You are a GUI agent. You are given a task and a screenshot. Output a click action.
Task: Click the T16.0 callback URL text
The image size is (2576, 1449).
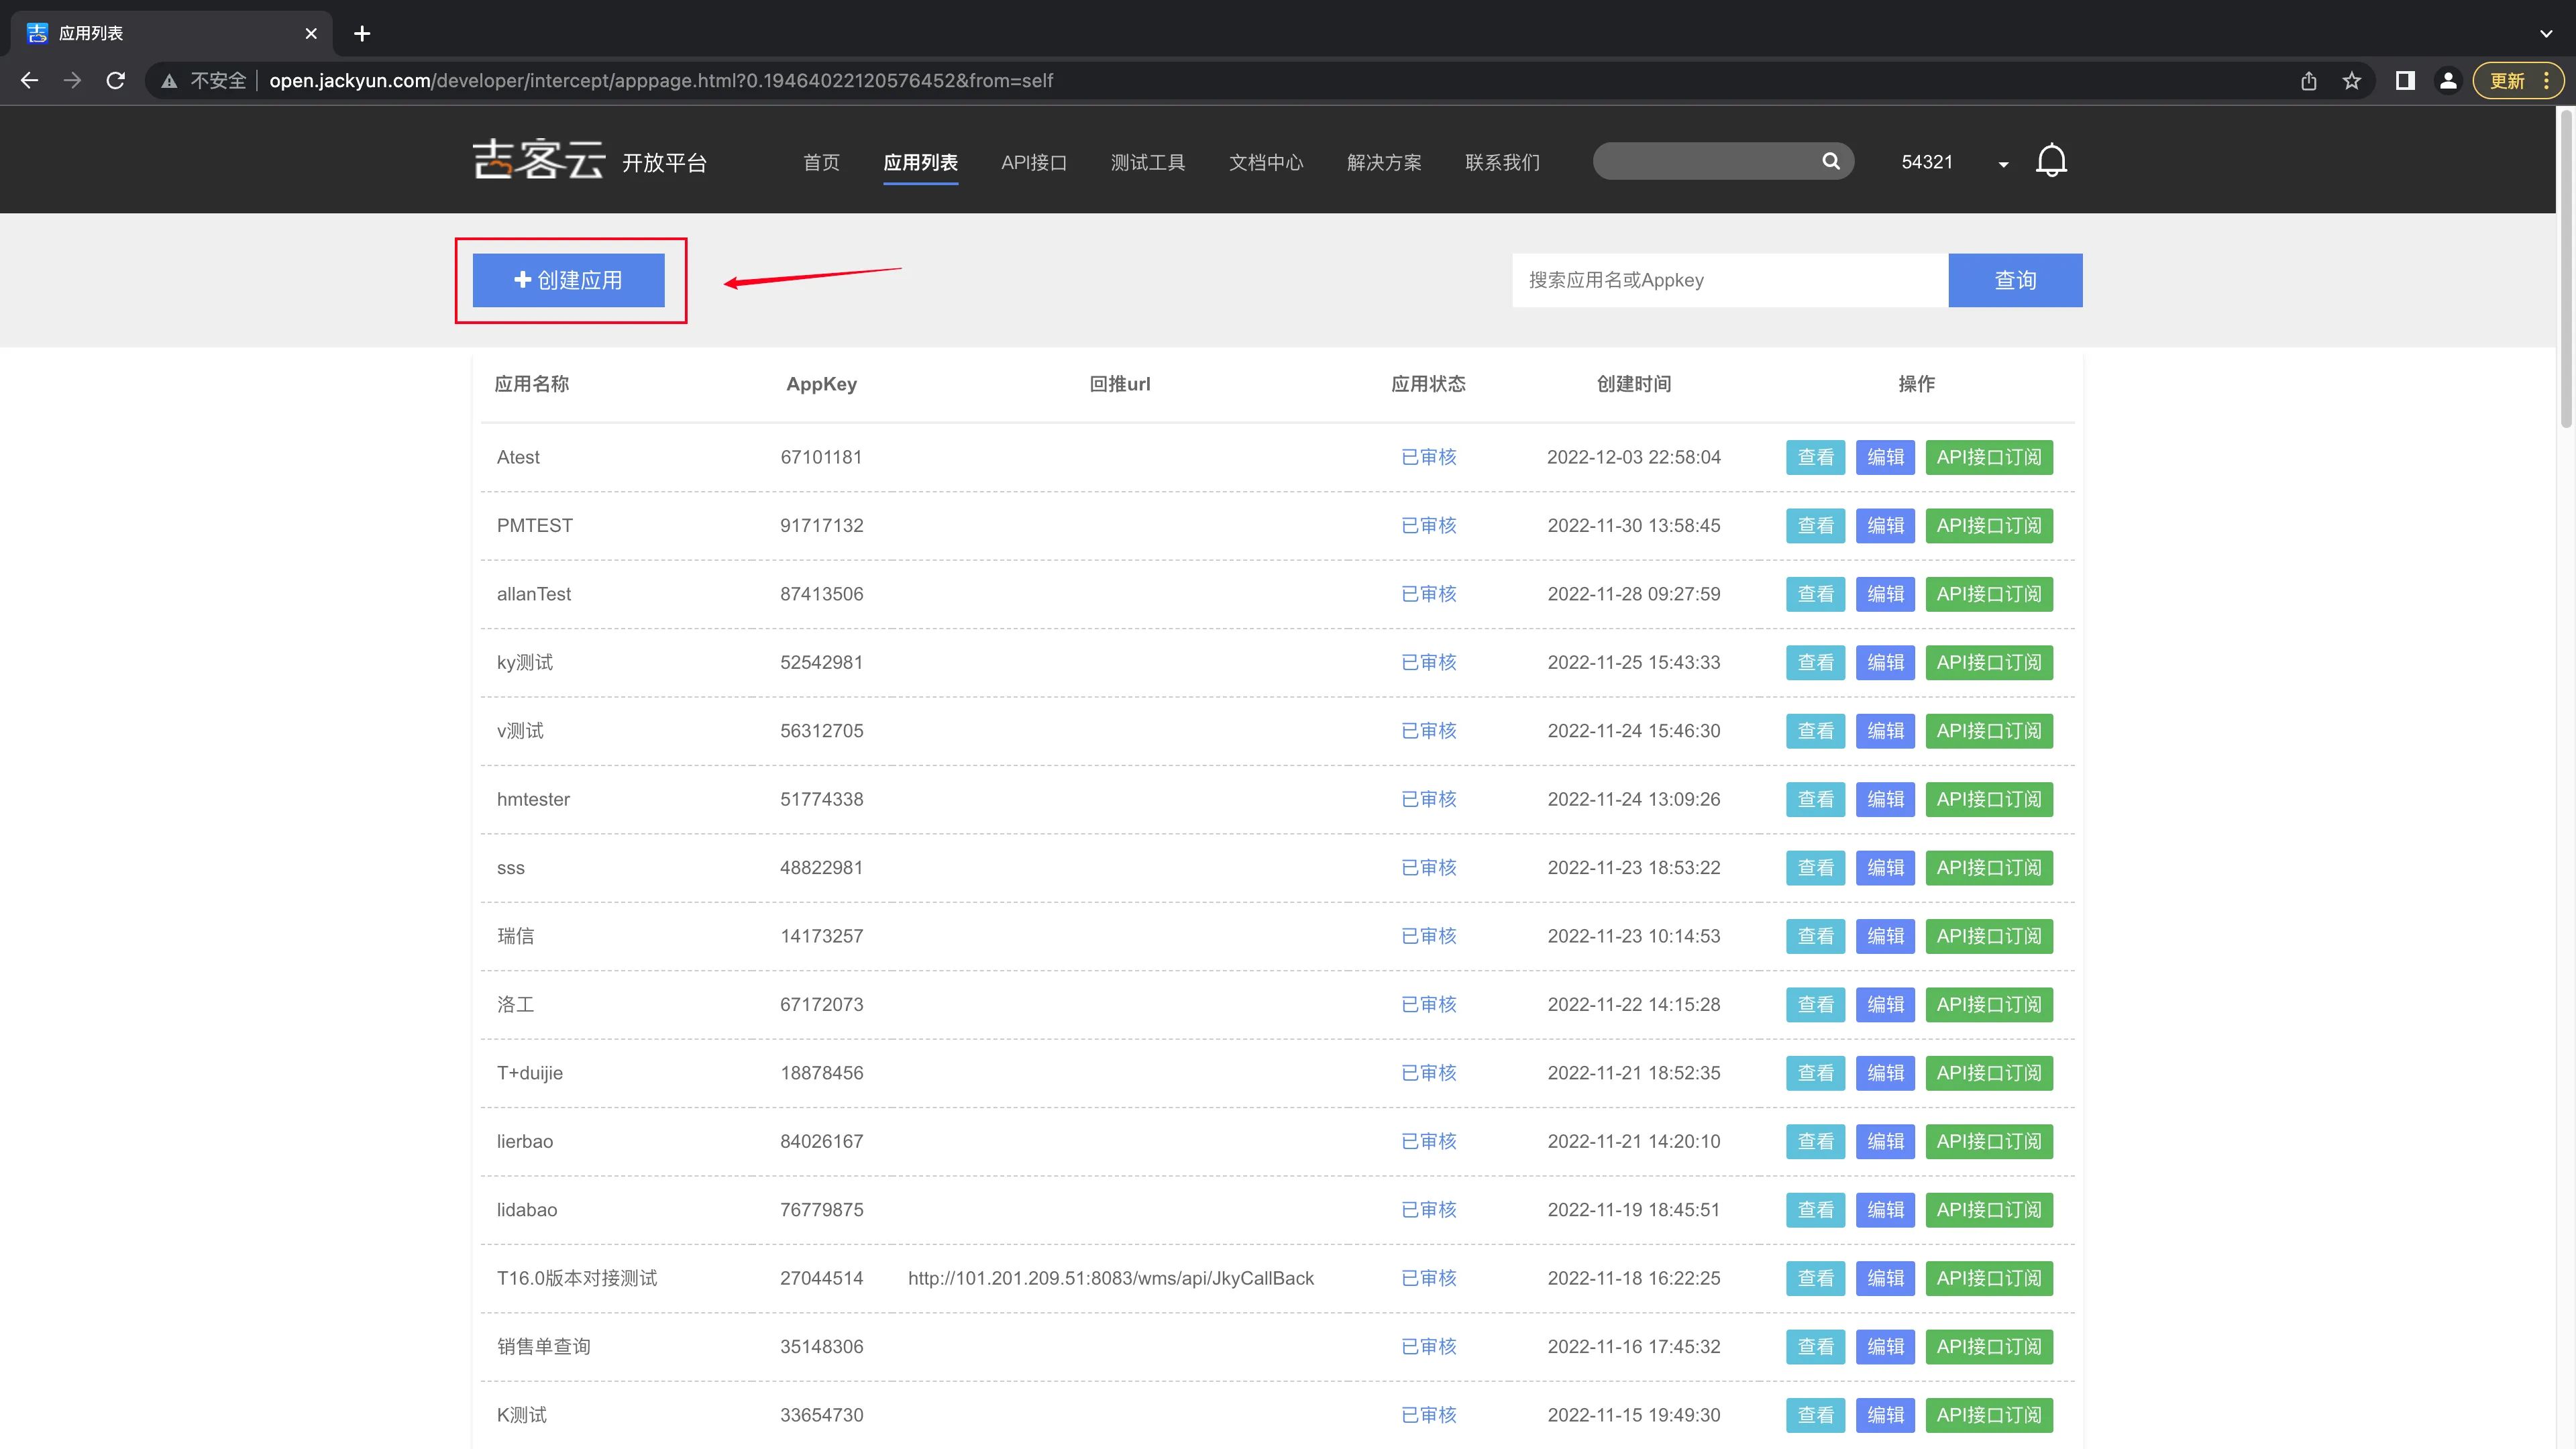click(1111, 1279)
